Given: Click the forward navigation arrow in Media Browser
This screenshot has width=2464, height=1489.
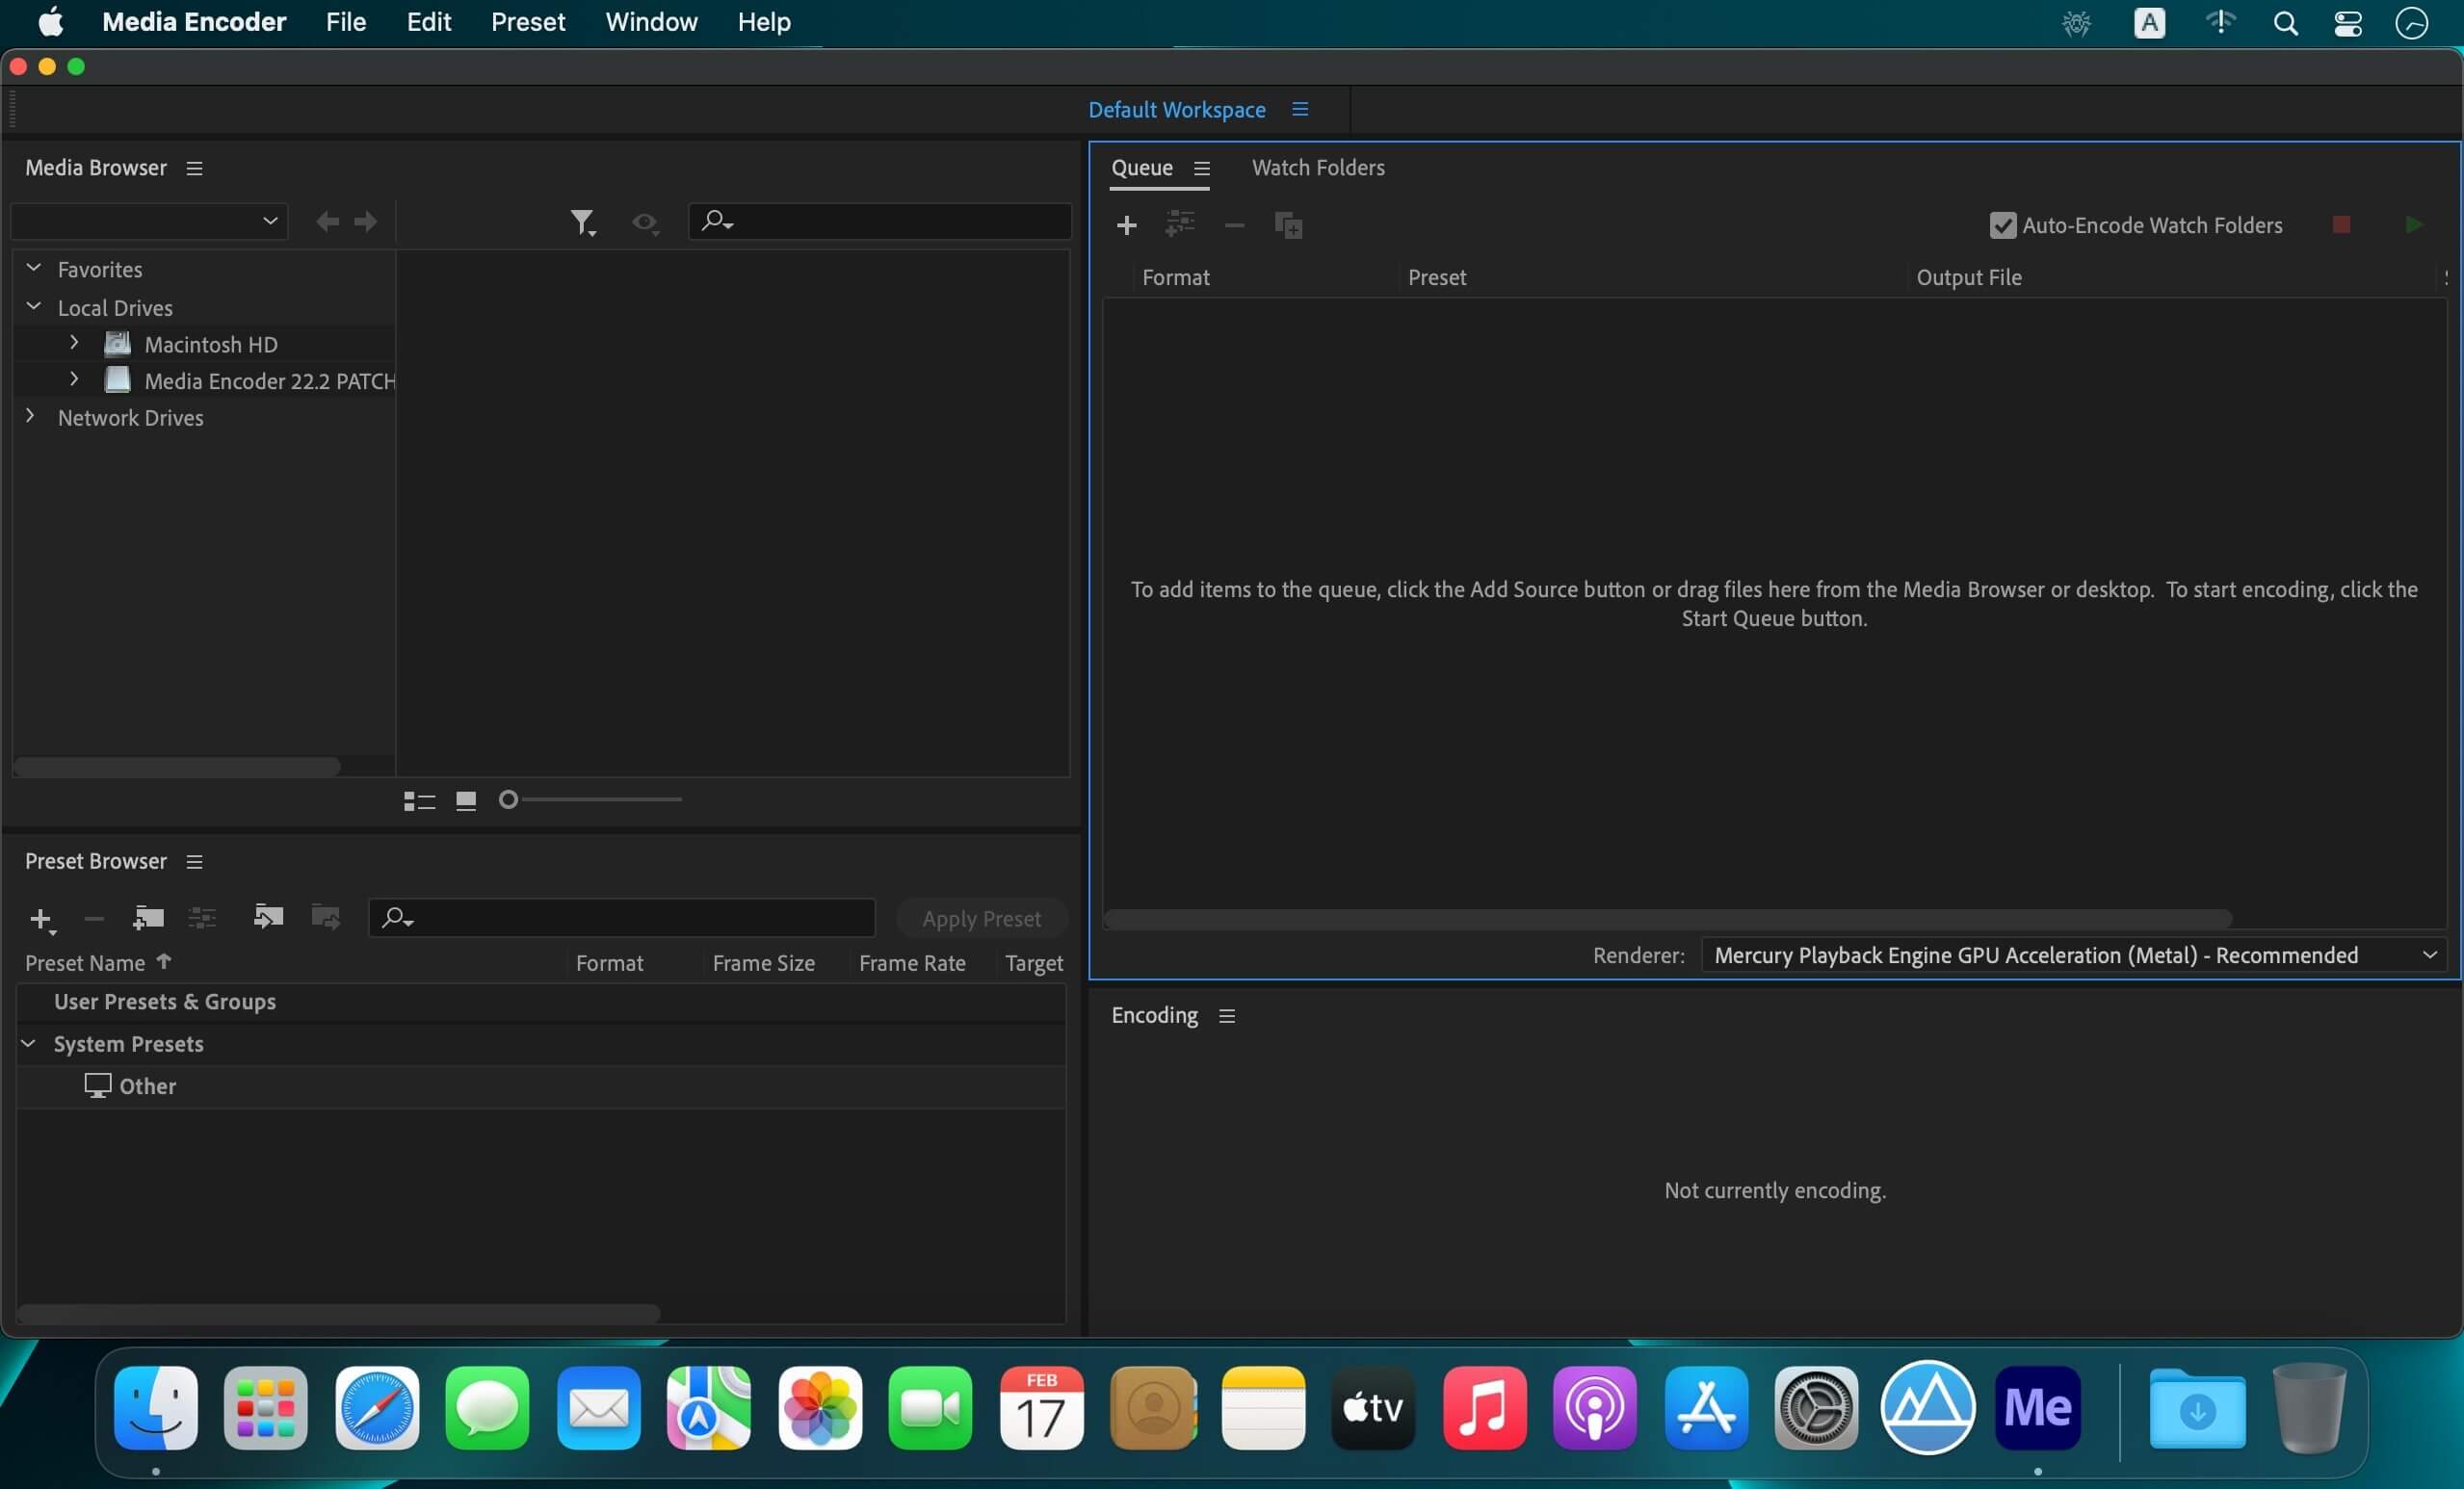Looking at the screenshot, I should pyautogui.click(x=364, y=220).
